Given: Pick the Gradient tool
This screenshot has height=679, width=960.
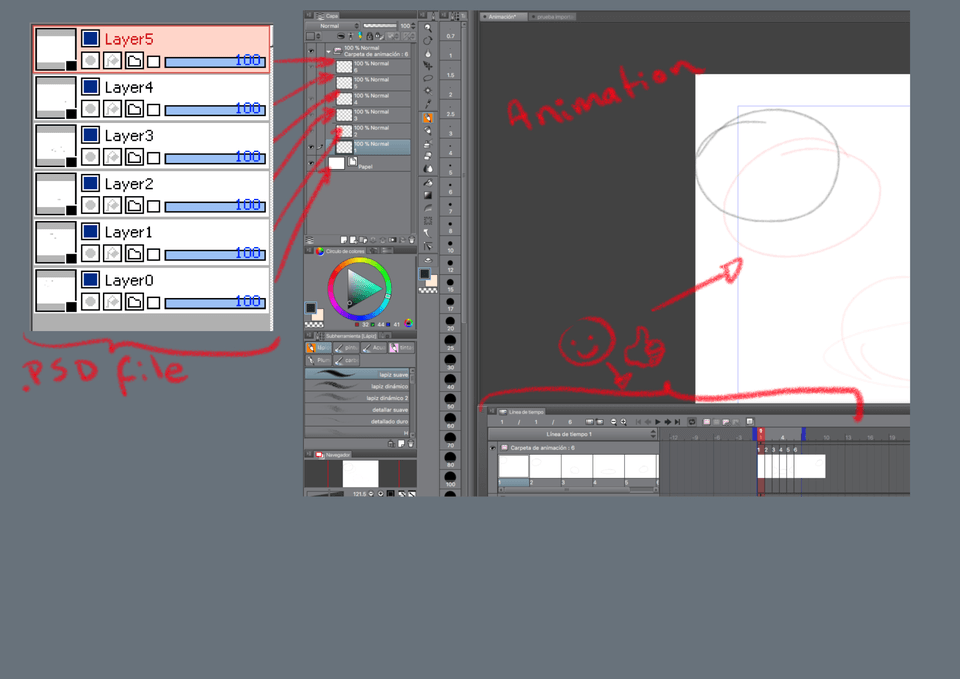Looking at the screenshot, I should pyautogui.click(x=428, y=196).
